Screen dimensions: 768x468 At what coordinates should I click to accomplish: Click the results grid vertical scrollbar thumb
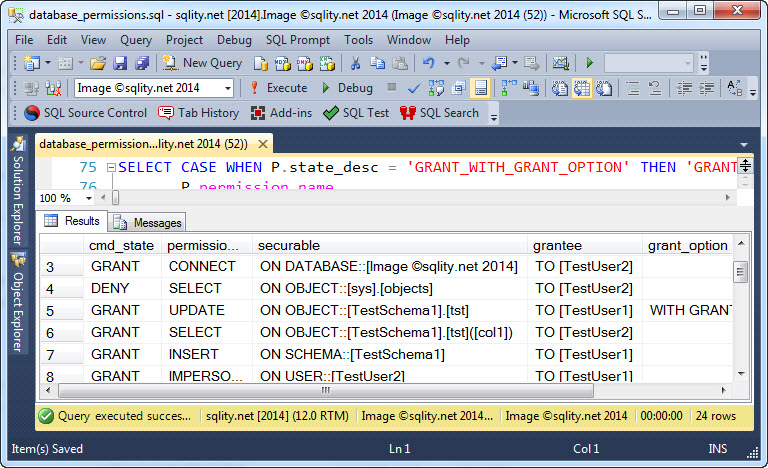point(740,272)
